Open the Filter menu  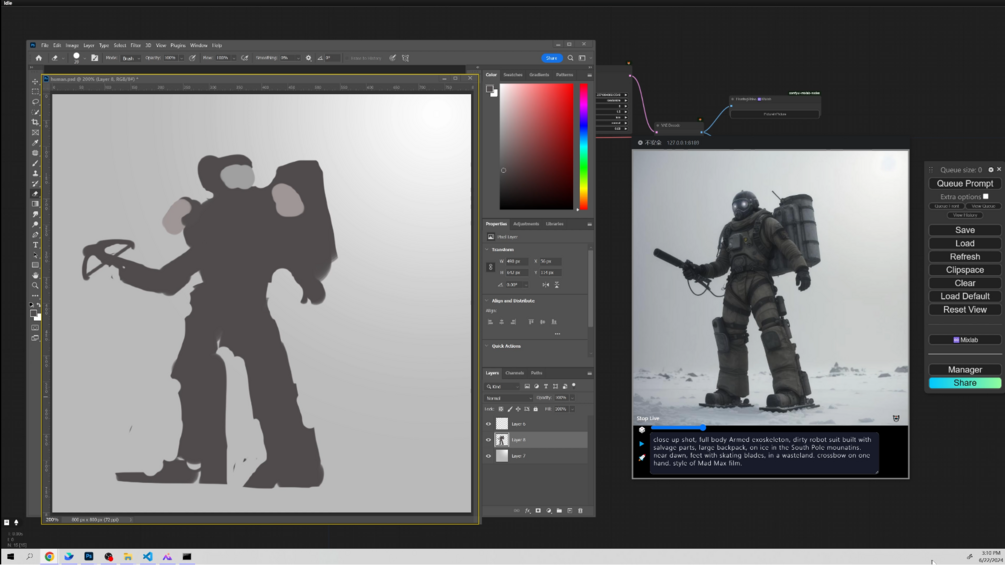135,45
